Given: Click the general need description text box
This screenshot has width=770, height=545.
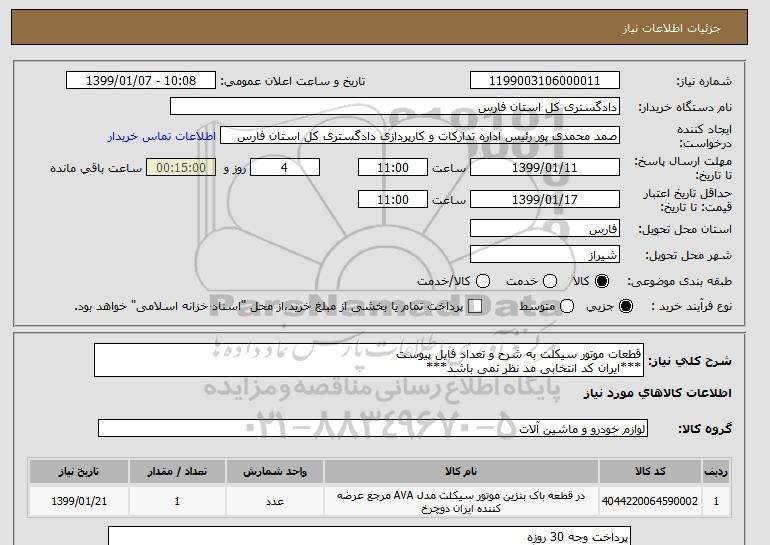Looking at the screenshot, I should [x=369, y=360].
